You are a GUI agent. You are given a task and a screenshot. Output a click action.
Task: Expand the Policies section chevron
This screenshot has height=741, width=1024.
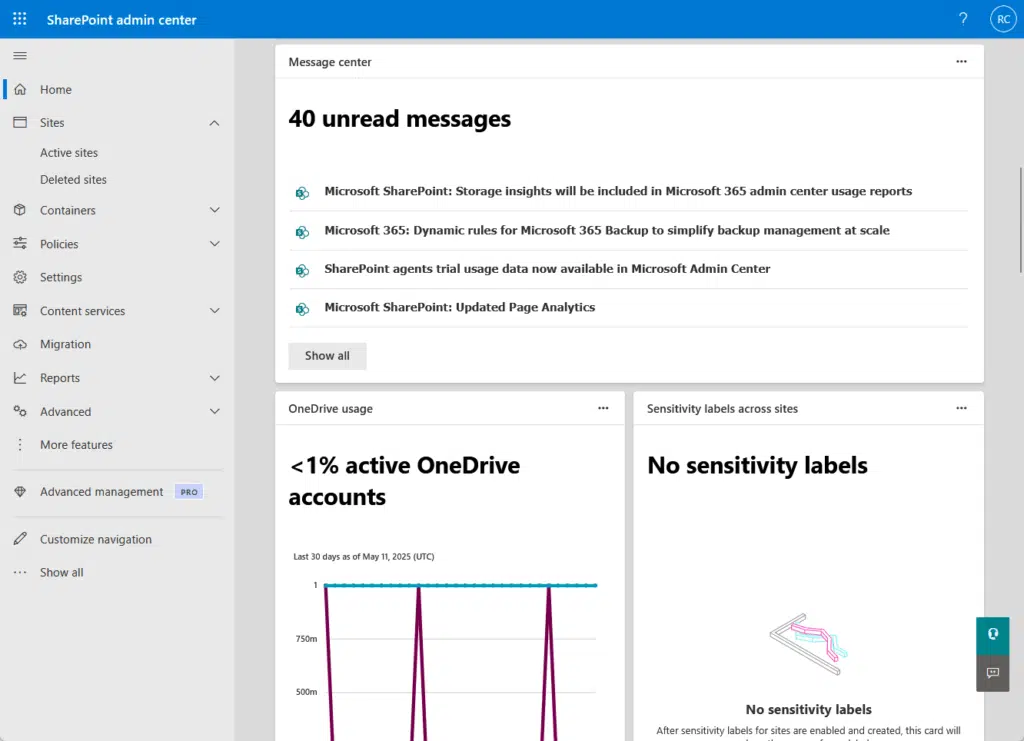(214, 244)
